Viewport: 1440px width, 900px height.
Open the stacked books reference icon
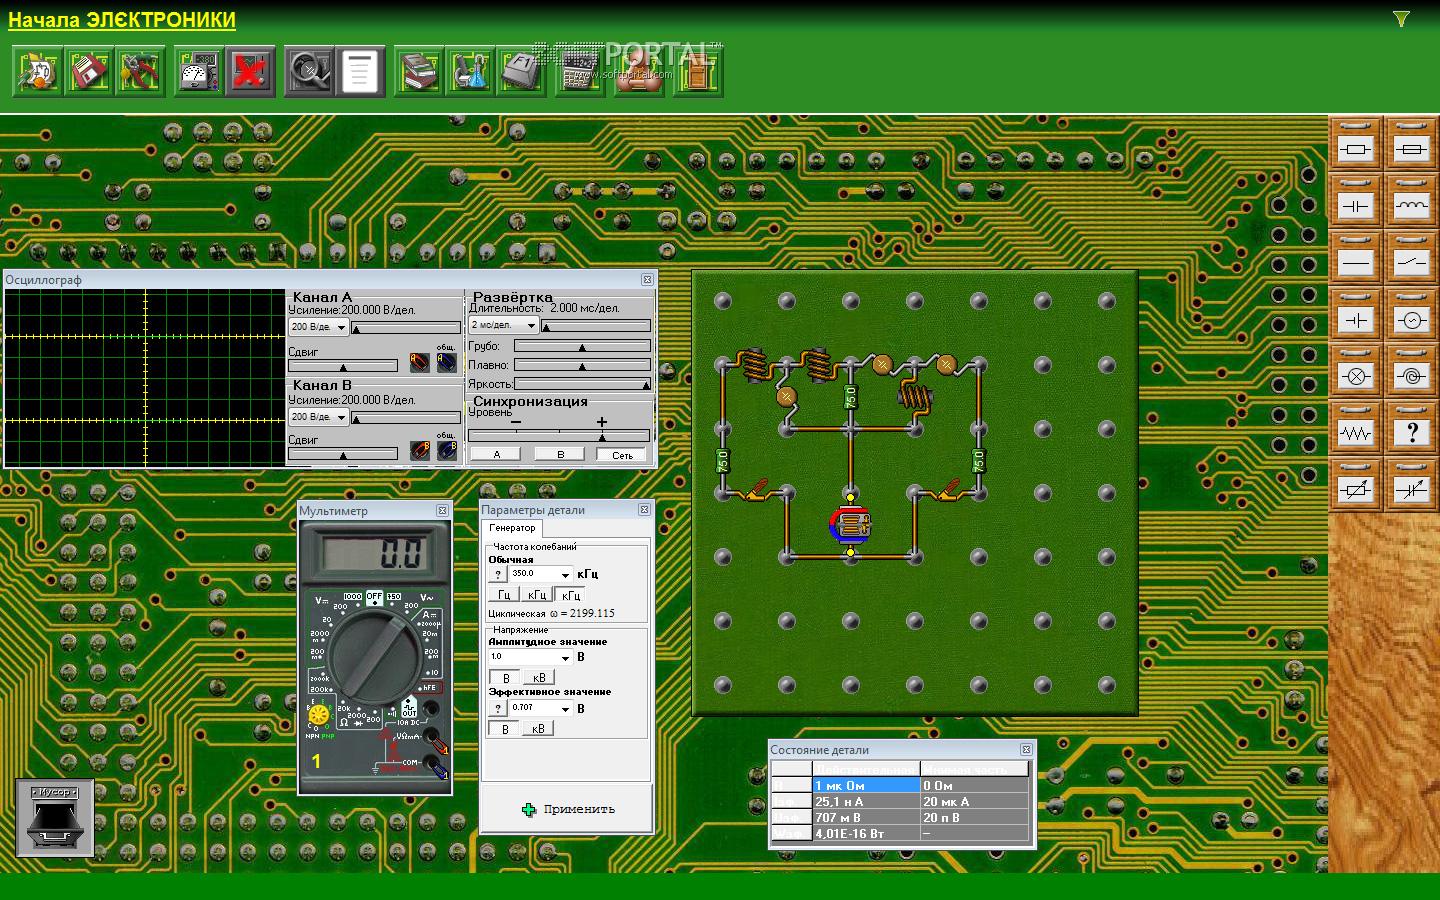coord(419,71)
